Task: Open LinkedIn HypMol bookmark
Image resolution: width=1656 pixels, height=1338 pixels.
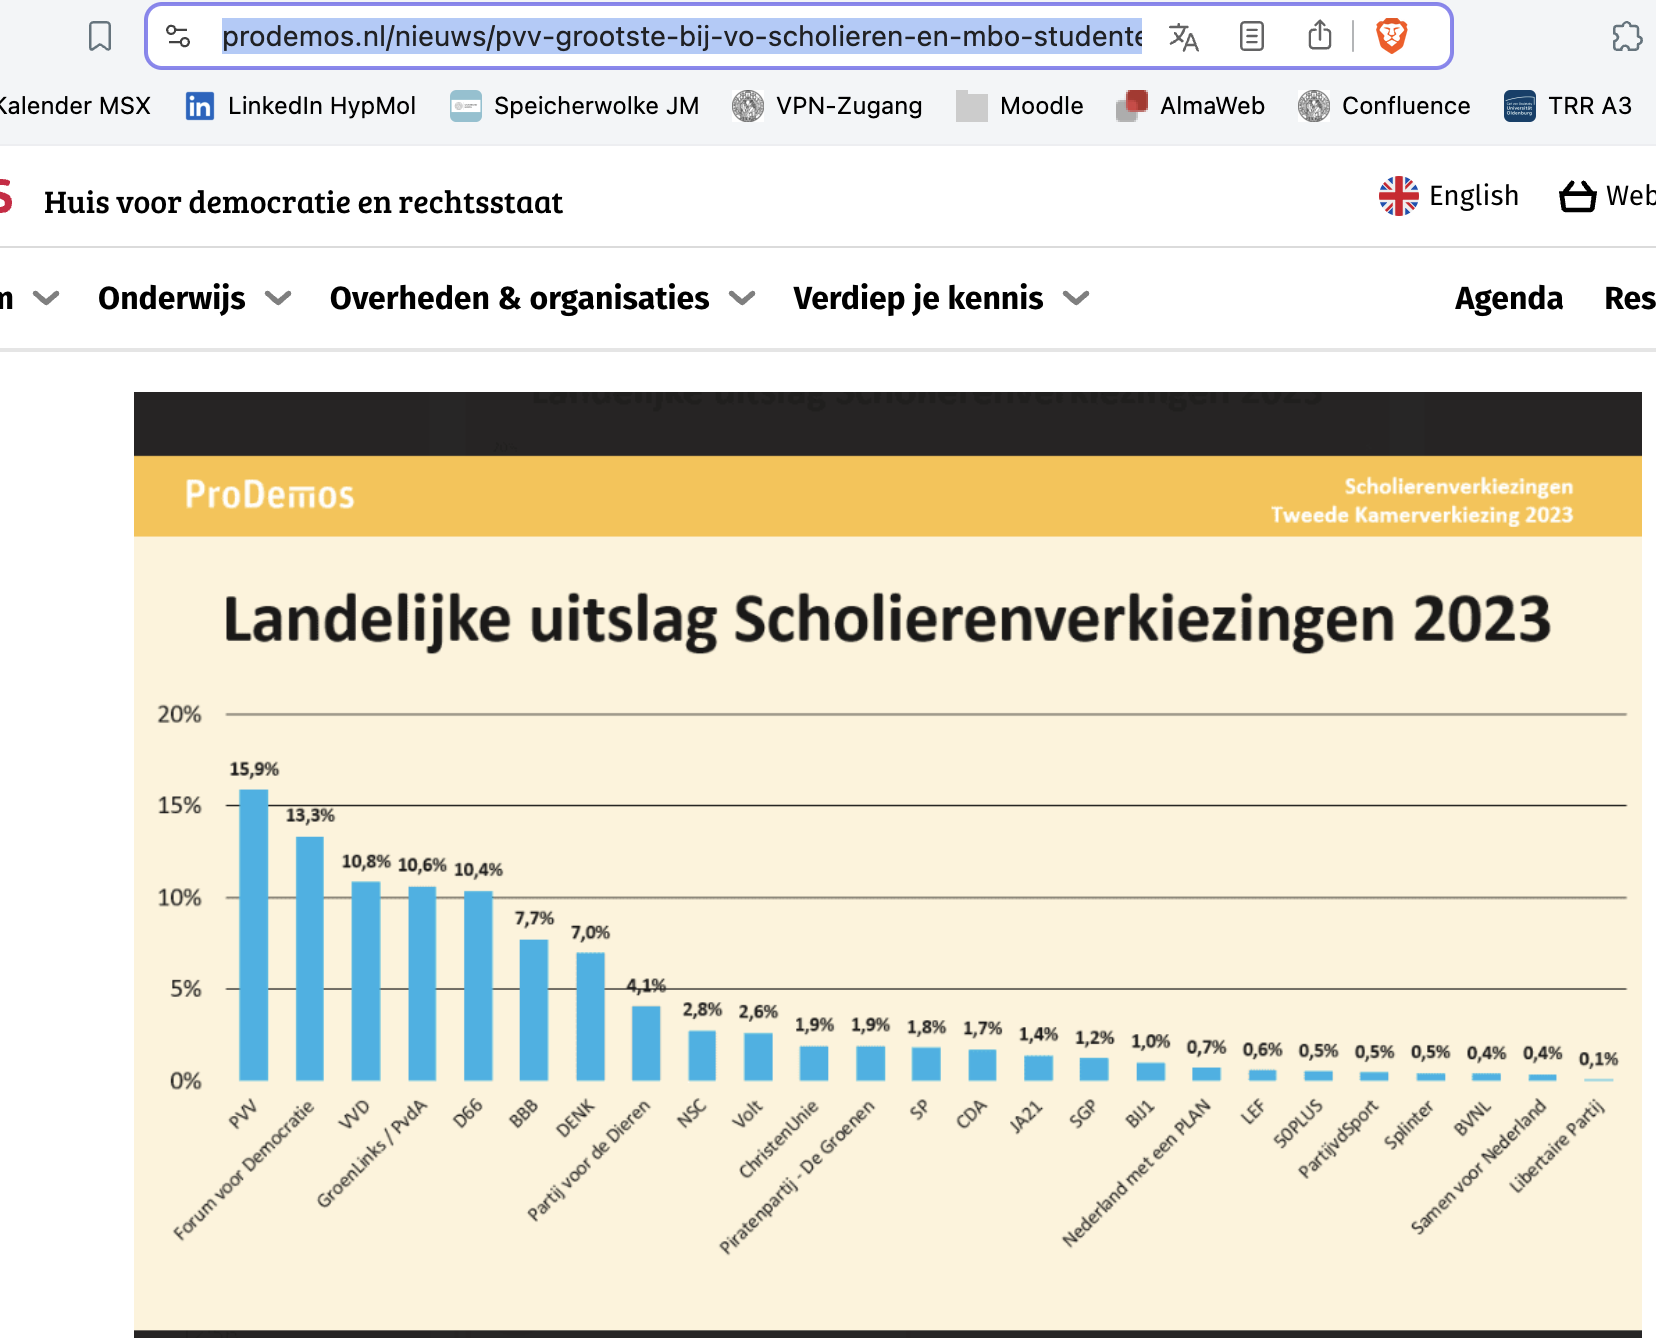Action: pyautogui.click(x=301, y=106)
